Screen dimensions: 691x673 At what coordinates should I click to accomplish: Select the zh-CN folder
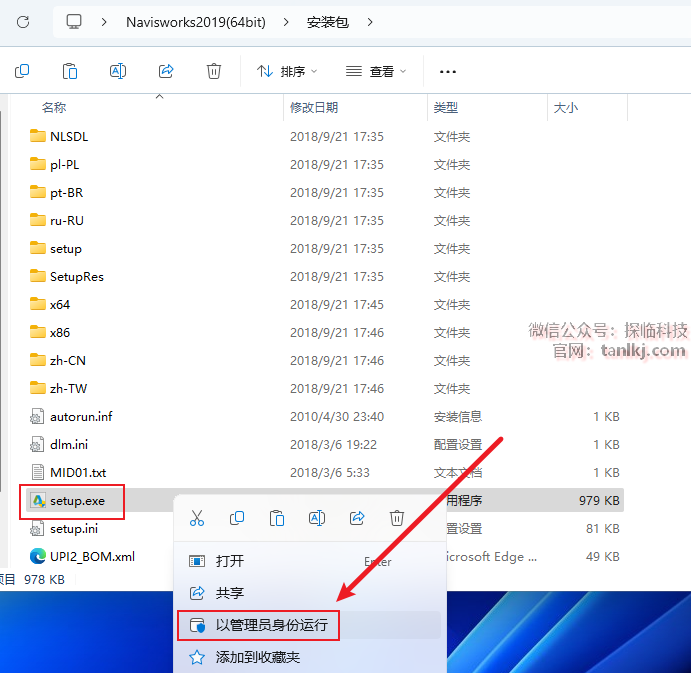coord(68,360)
